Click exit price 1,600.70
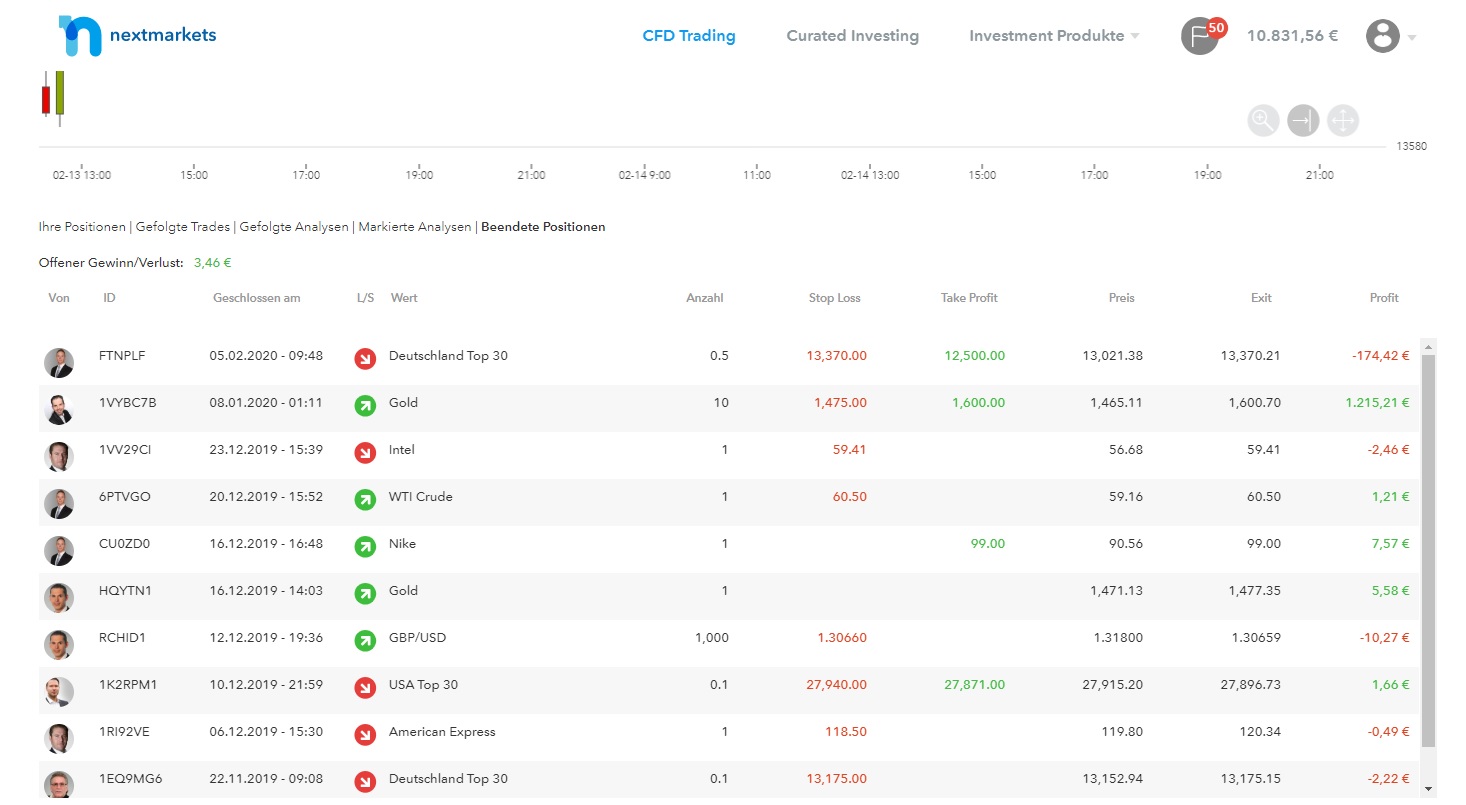This screenshot has width=1466, height=805. coord(1254,403)
